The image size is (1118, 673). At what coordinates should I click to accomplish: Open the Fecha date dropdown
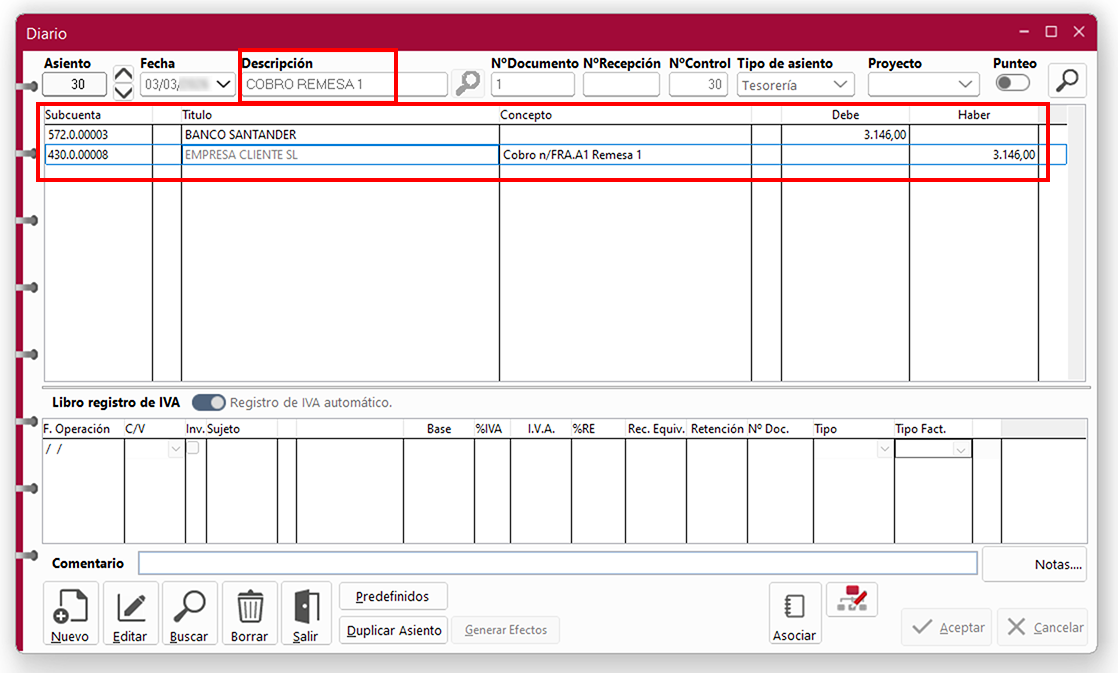223,85
